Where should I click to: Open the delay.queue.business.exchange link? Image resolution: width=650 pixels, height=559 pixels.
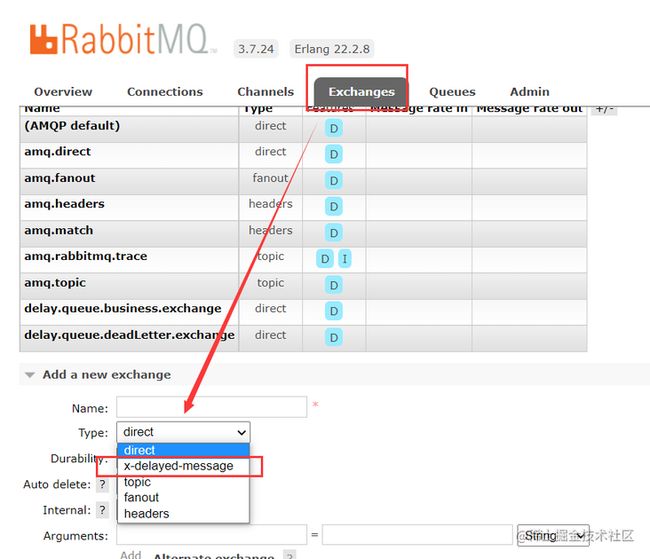pos(123,309)
